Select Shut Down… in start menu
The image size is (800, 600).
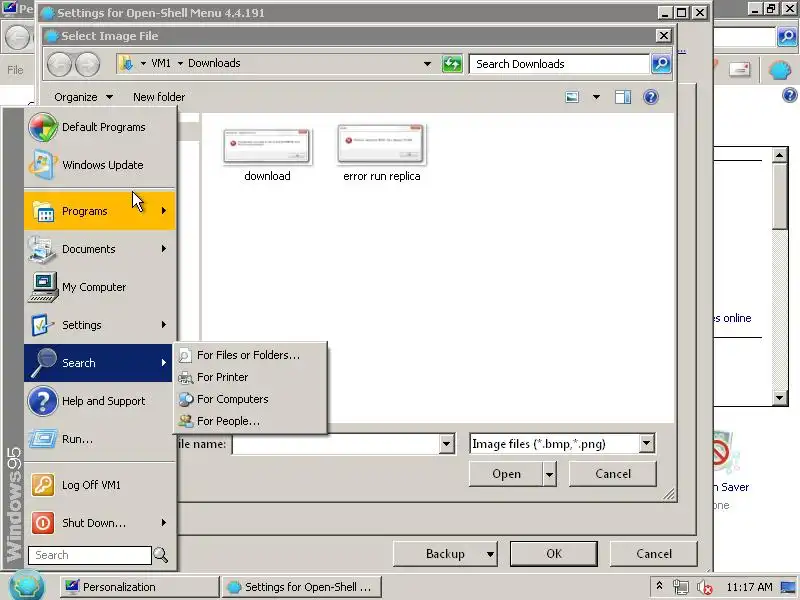99,523
